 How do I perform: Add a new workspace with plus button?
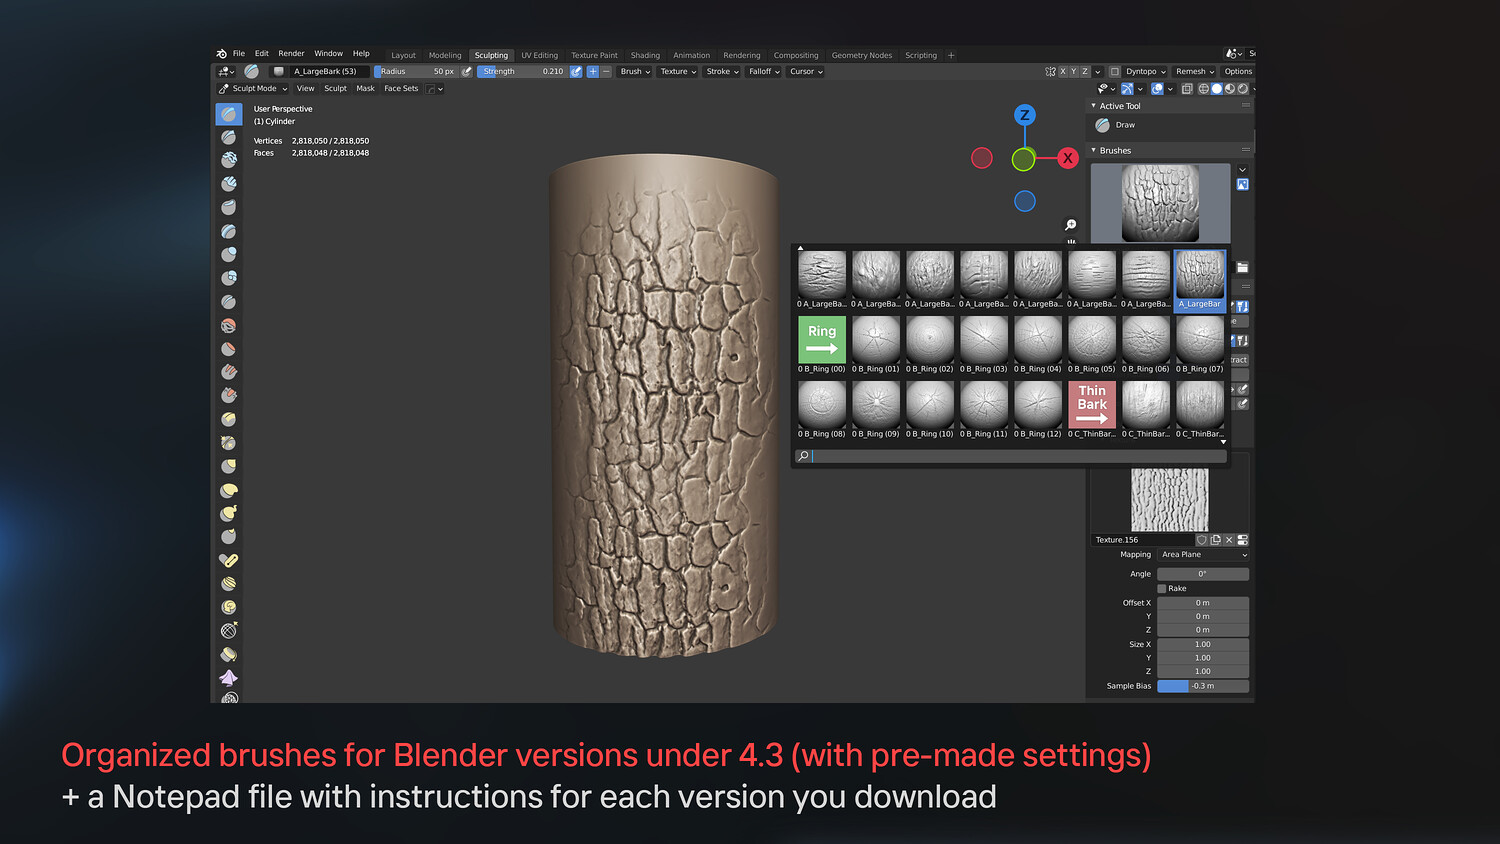pyautogui.click(x=951, y=55)
